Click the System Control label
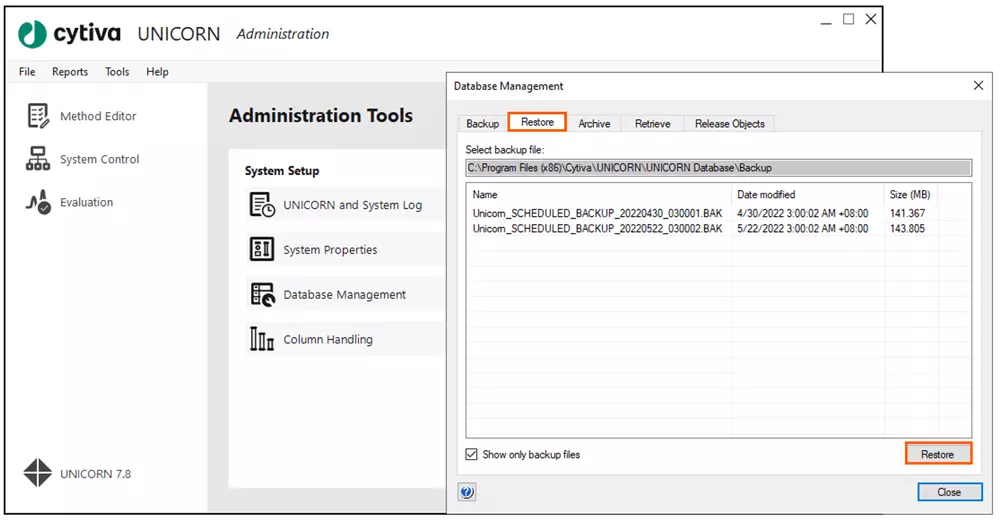The width and height of the screenshot is (1000, 520). (x=99, y=159)
